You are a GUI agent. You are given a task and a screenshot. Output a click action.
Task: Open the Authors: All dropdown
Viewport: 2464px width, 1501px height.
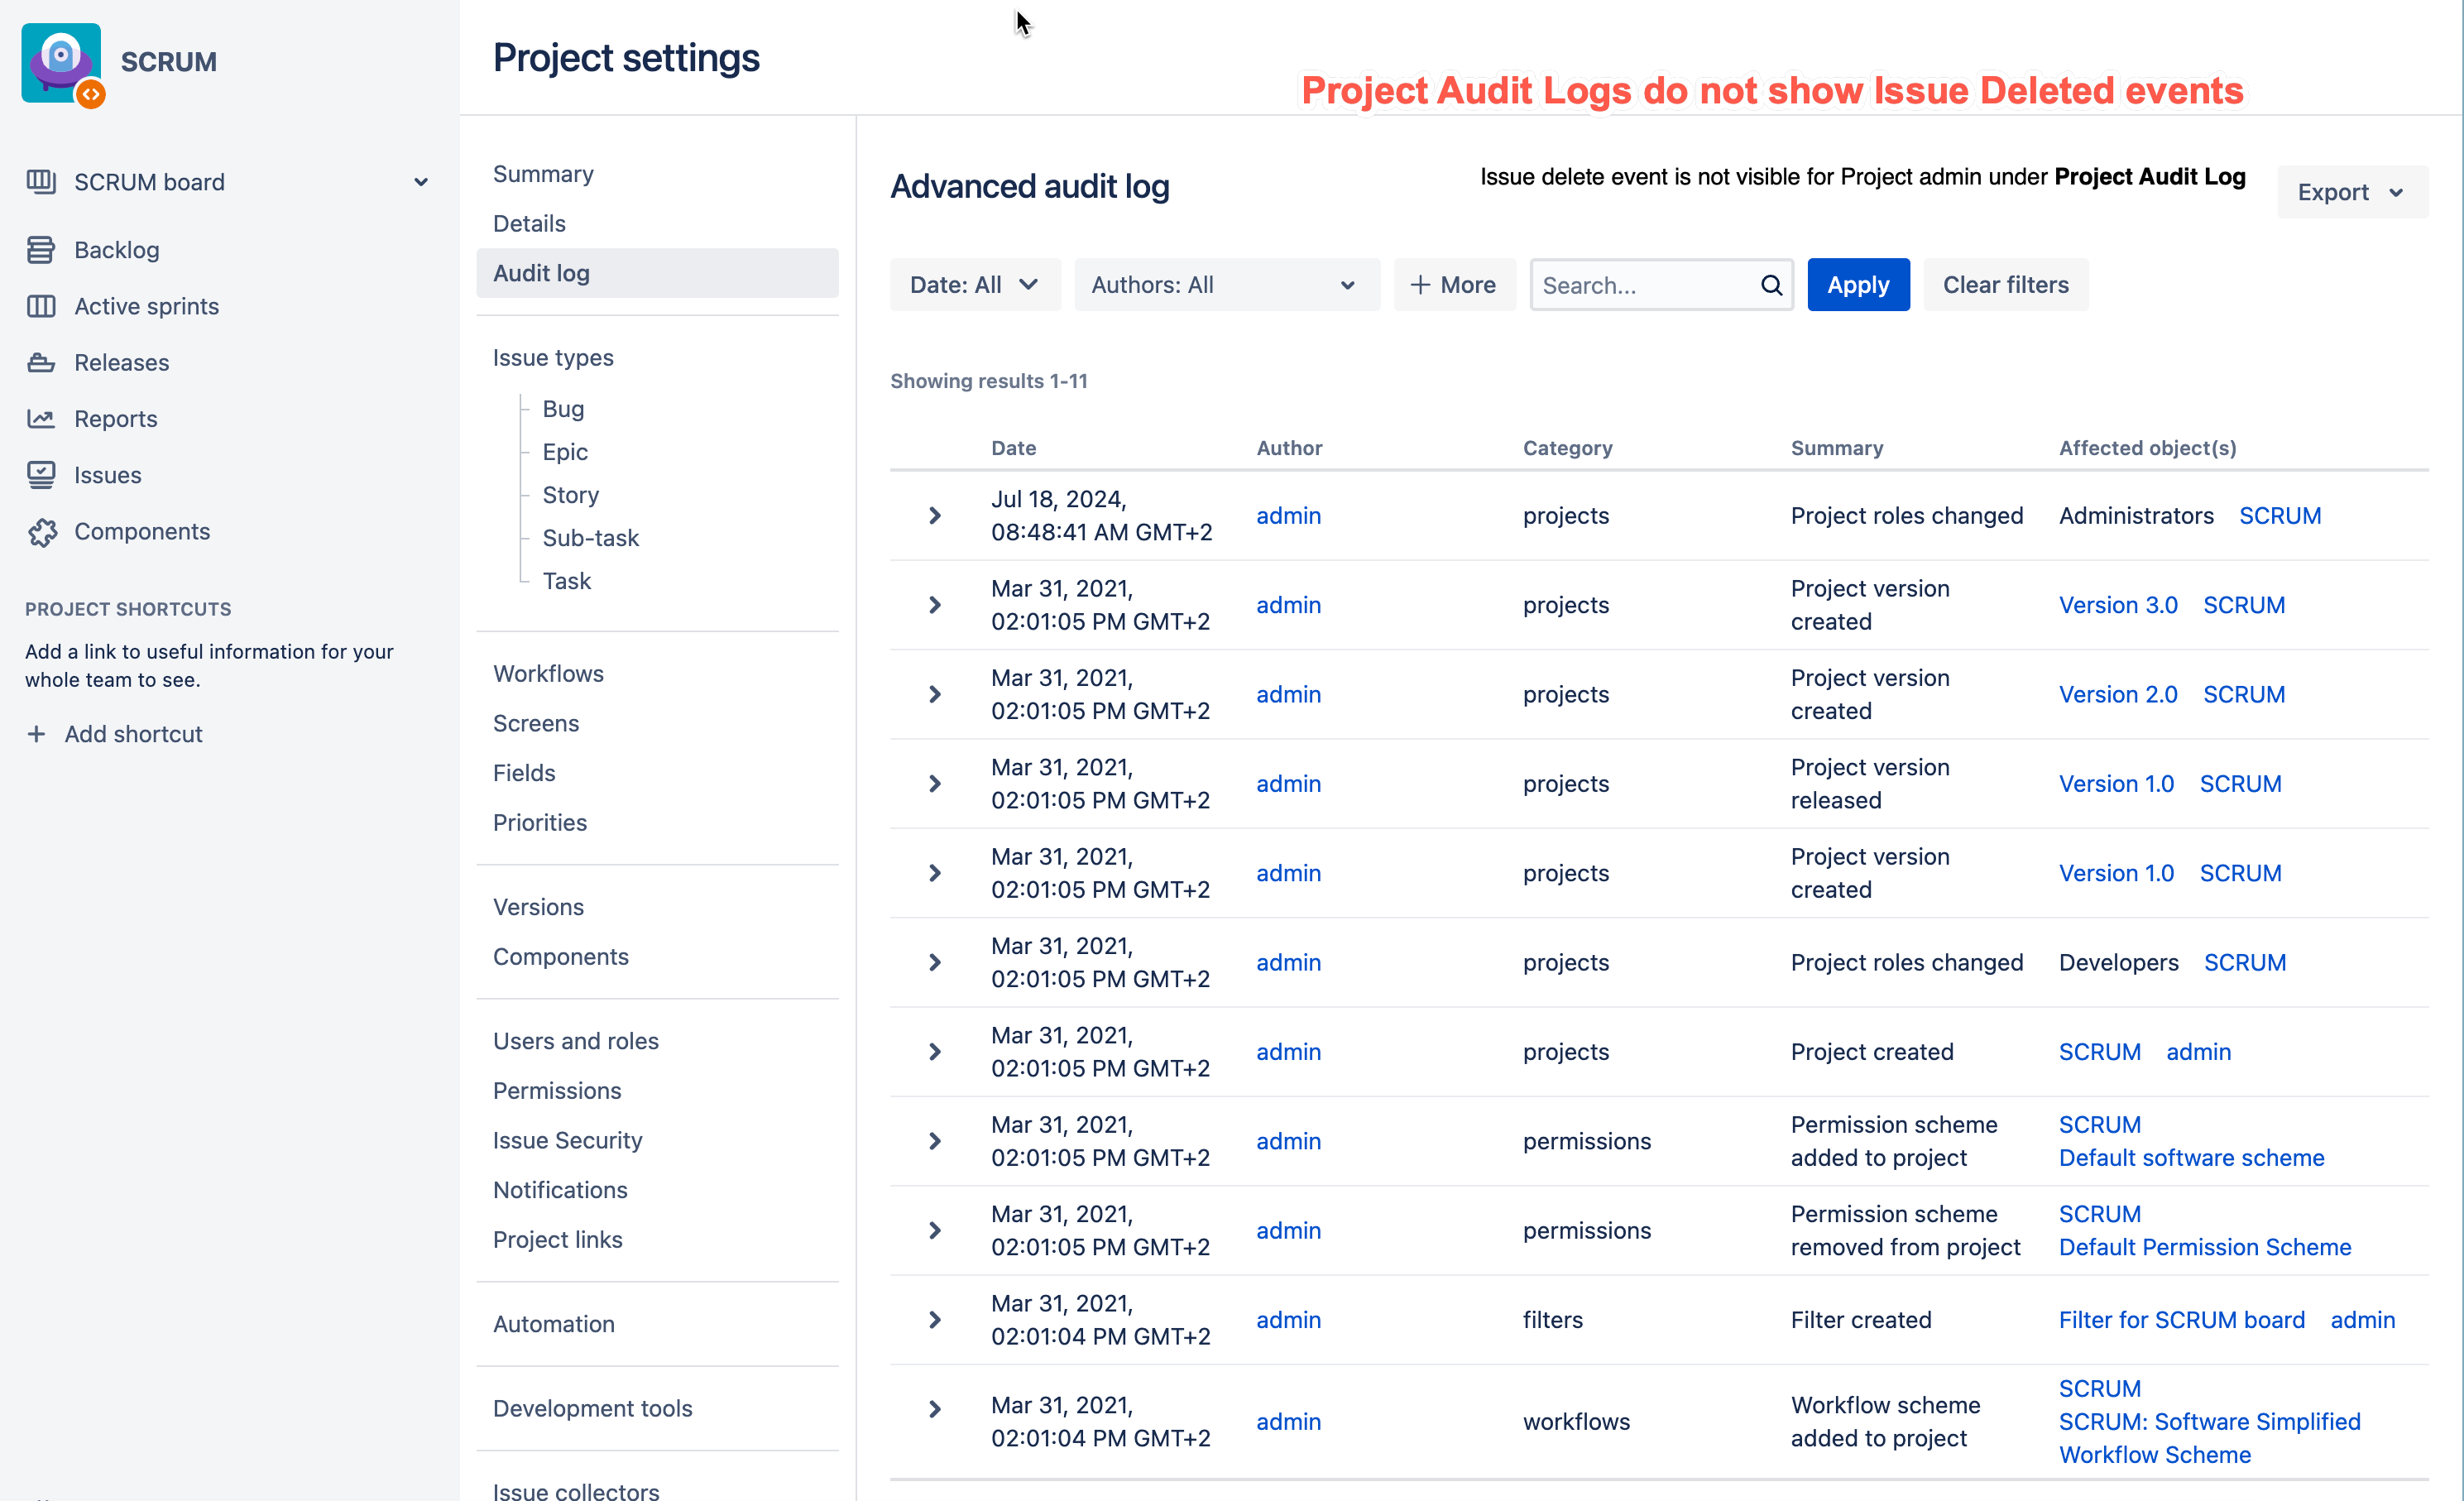(x=1226, y=285)
